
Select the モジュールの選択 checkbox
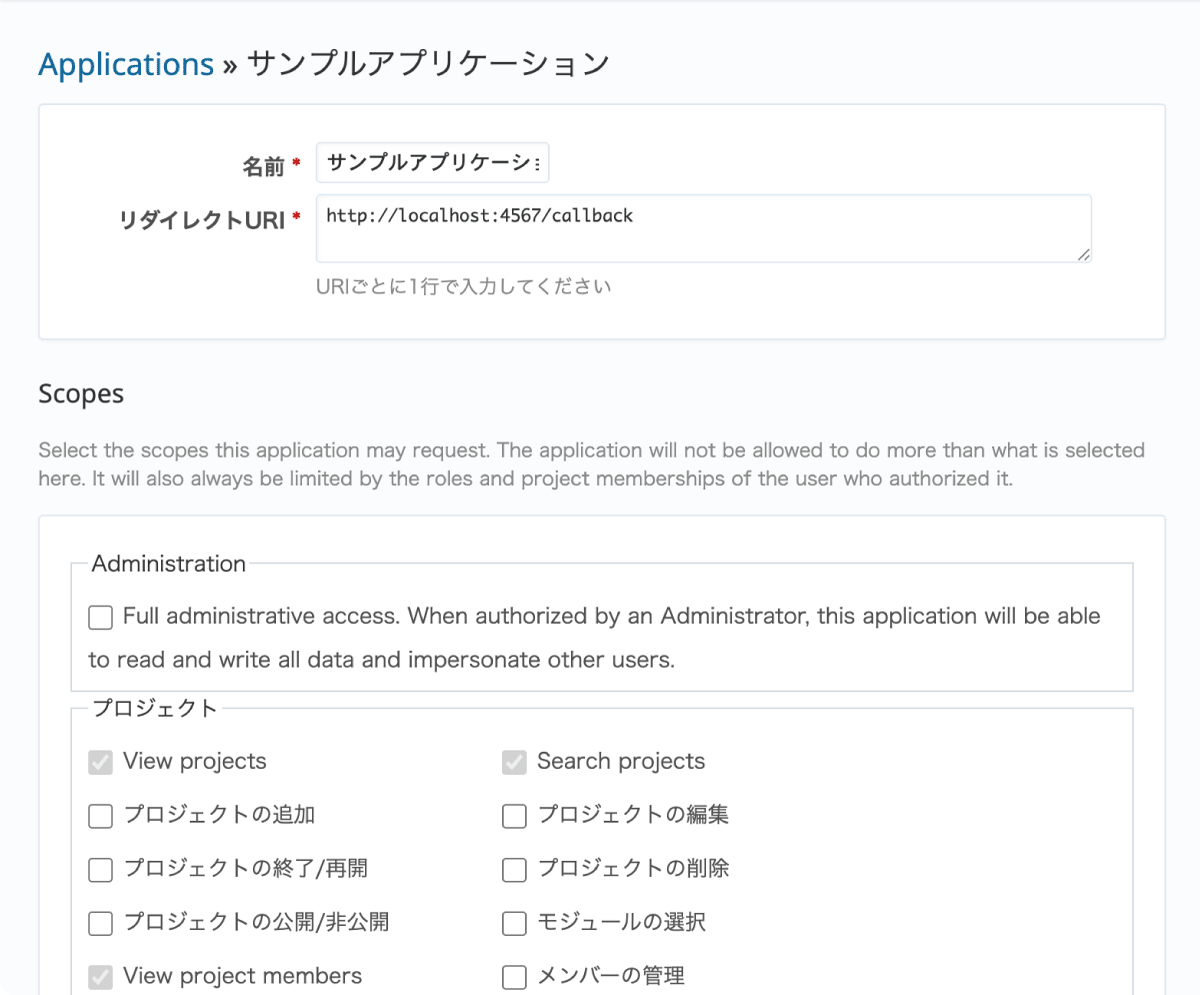pos(514,923)
